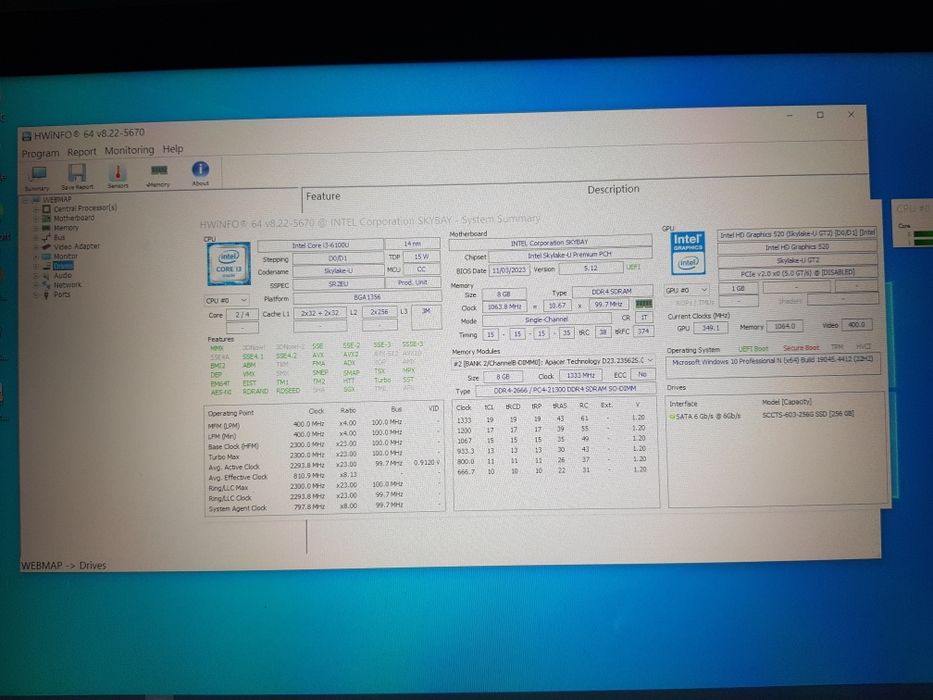Screen dimensions: 933x700
Task: Expand the Monitor tree node
Action: pos(36,257)
